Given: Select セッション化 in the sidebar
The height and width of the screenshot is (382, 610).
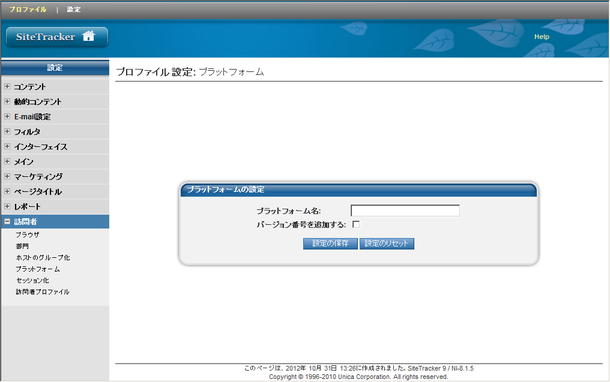Looking at the screenshot, I should pos(32,280).
